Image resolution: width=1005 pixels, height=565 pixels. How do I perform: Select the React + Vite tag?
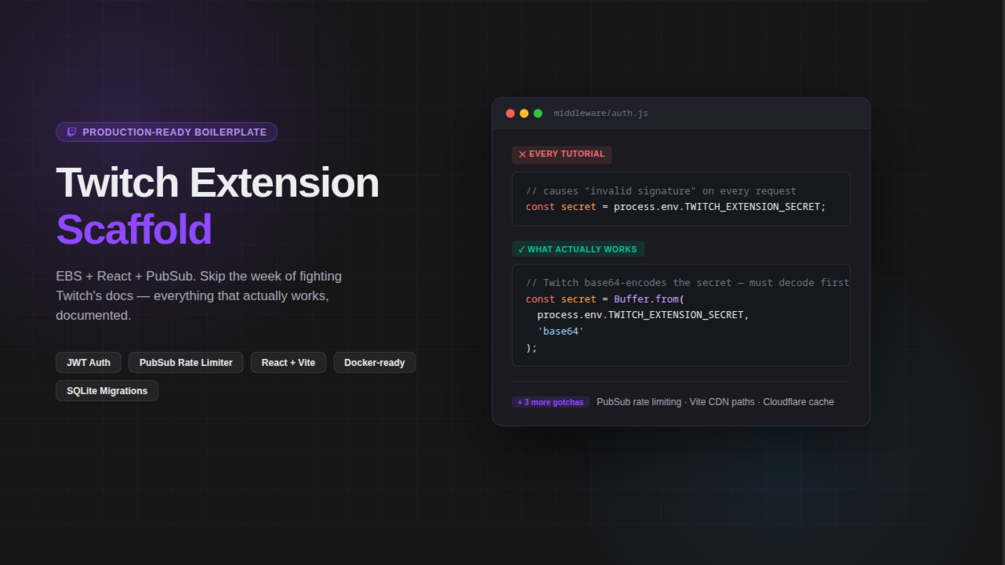(x=288, y=363)
